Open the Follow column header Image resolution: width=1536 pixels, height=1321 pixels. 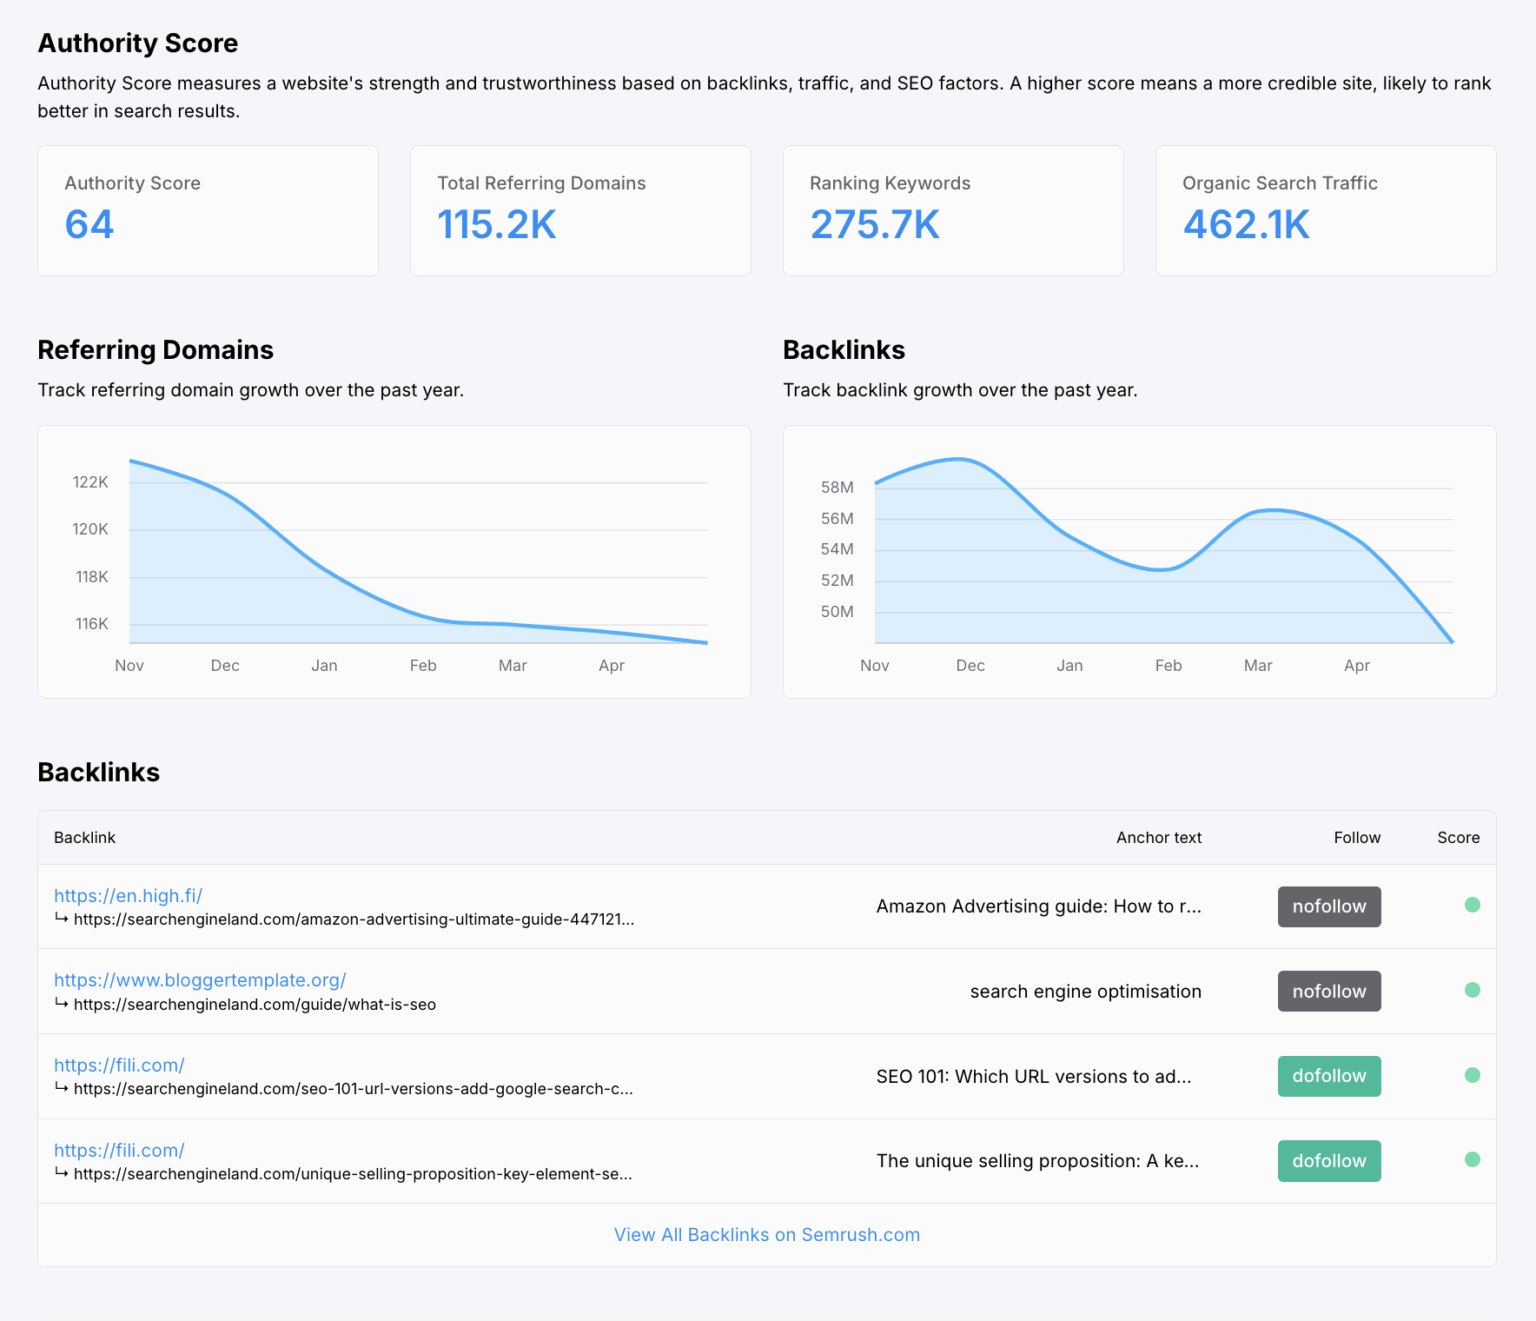1357,837
